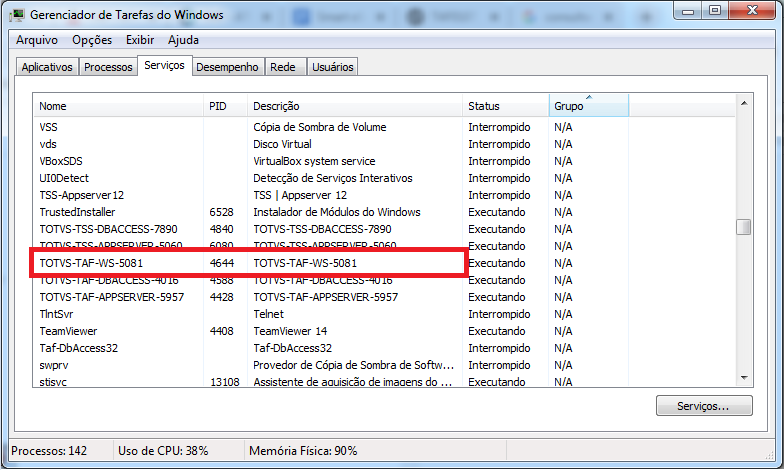Click the Serviços... button

coord(705,406)
